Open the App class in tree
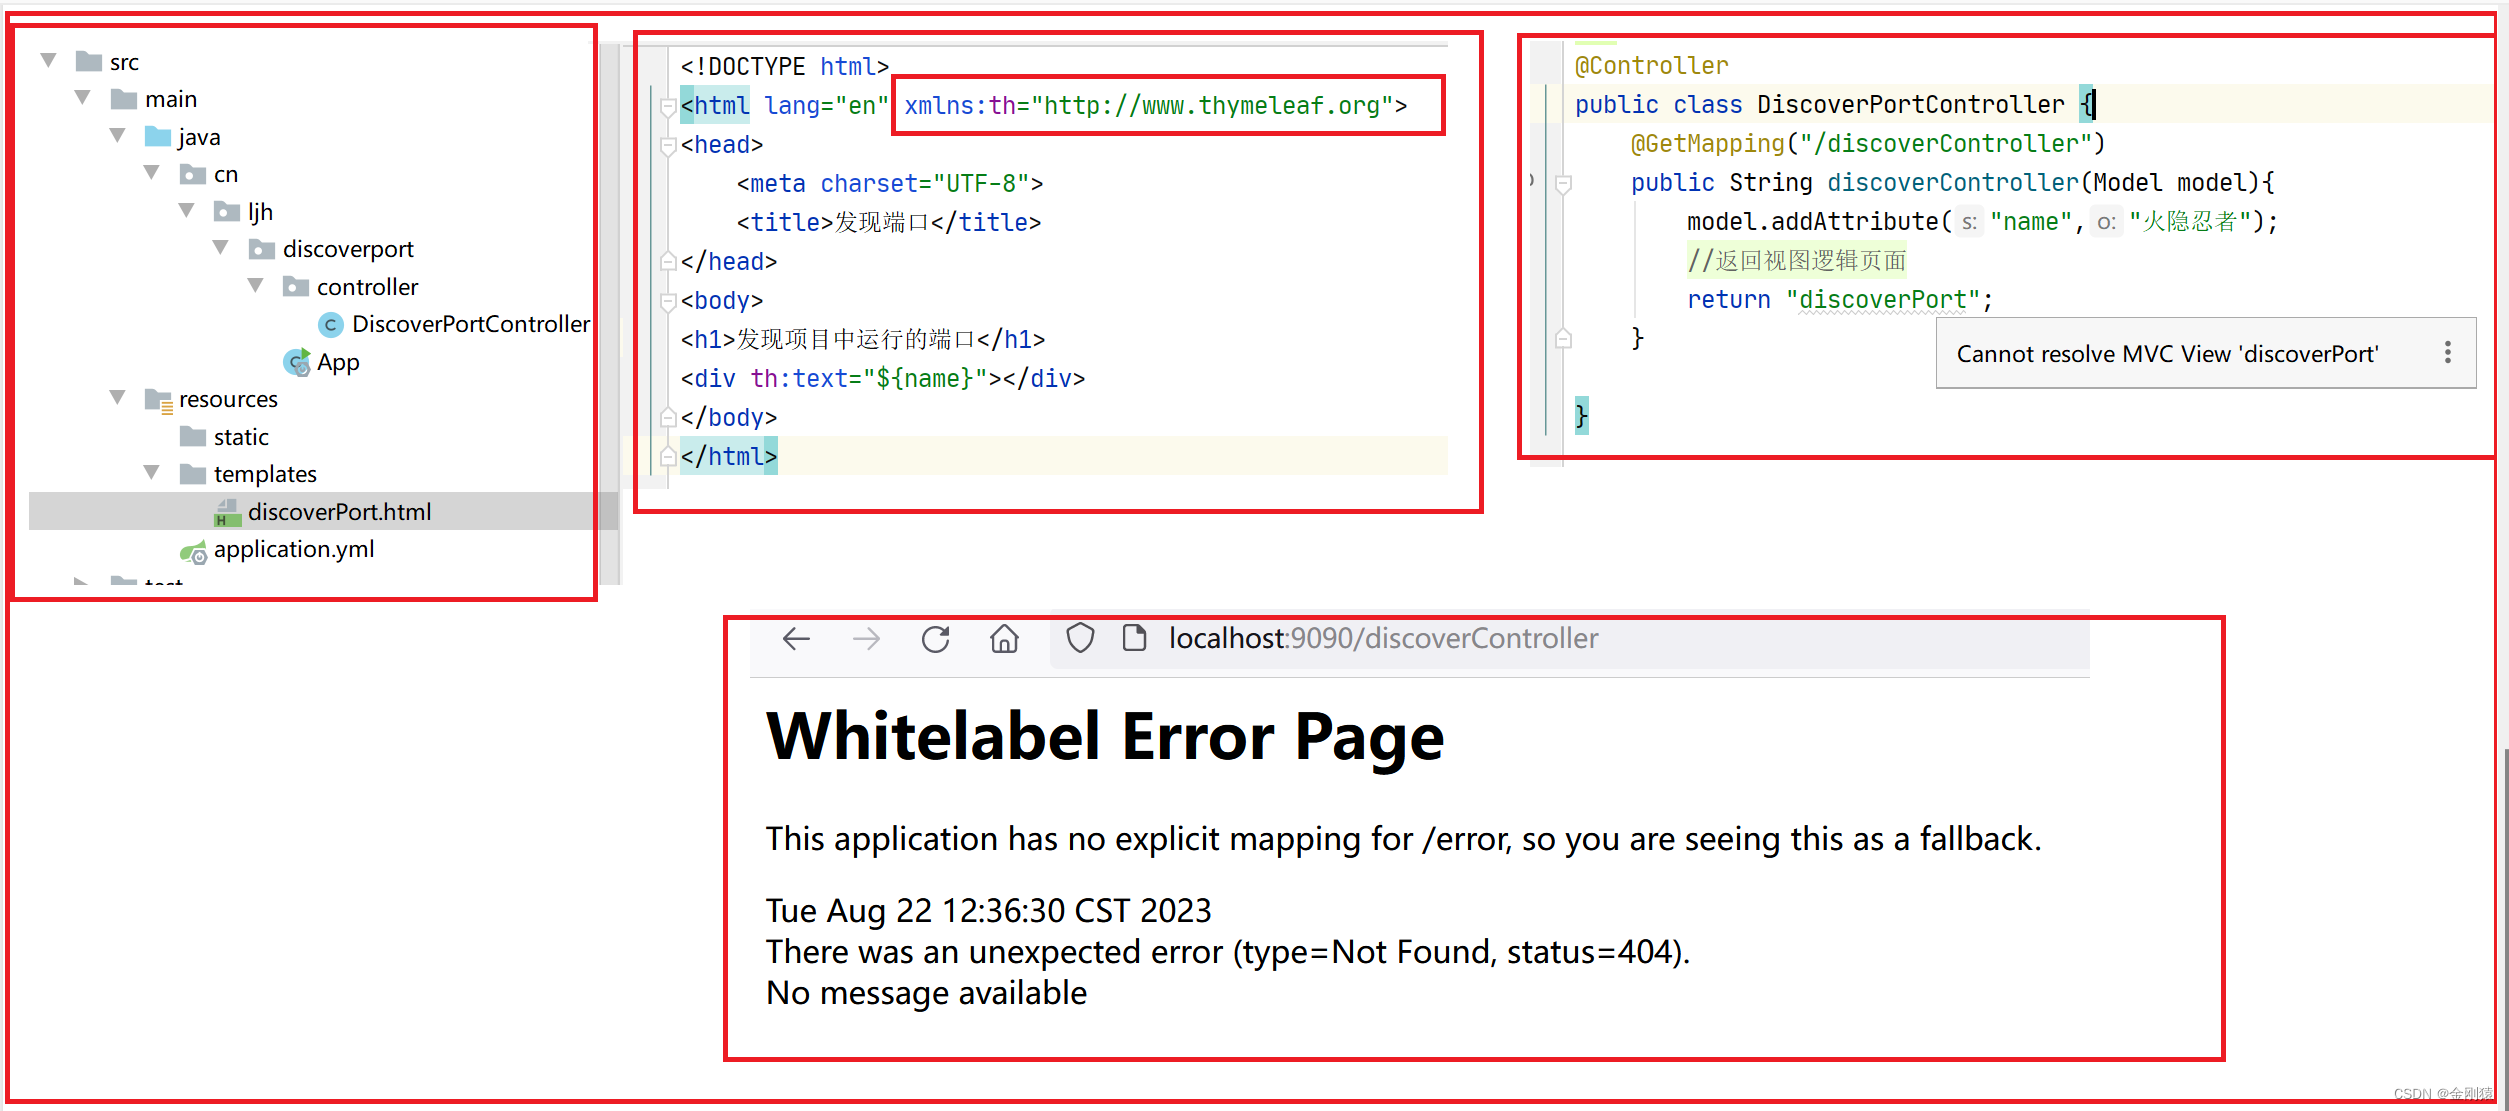 338,362
